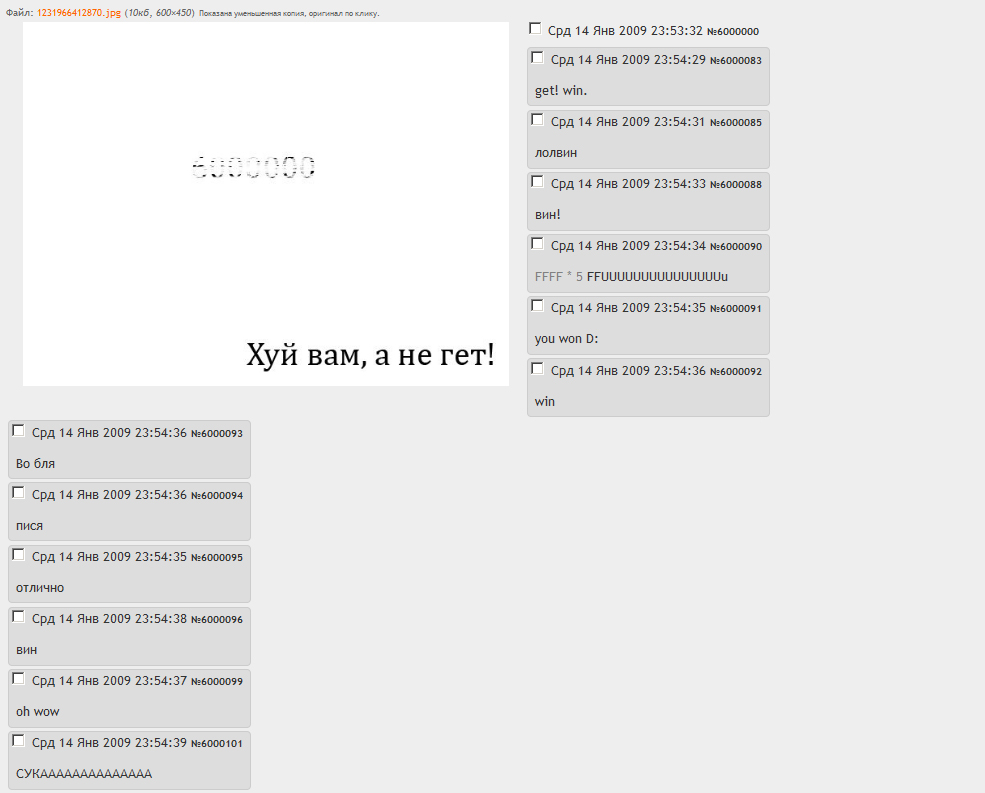Check post №6000092 checkbox
The width and height of the screenshot is (985, 793).
(x=538, y=369)
